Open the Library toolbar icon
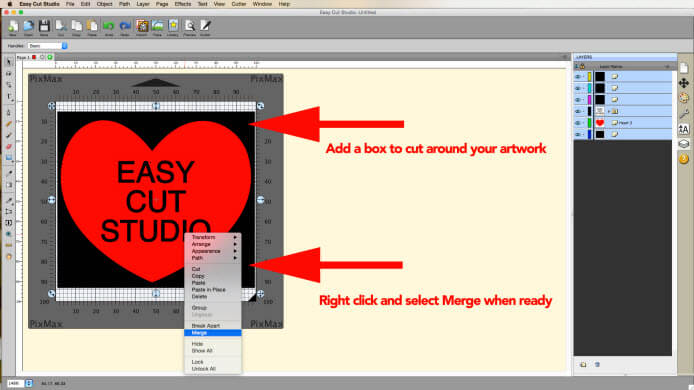 173,27
